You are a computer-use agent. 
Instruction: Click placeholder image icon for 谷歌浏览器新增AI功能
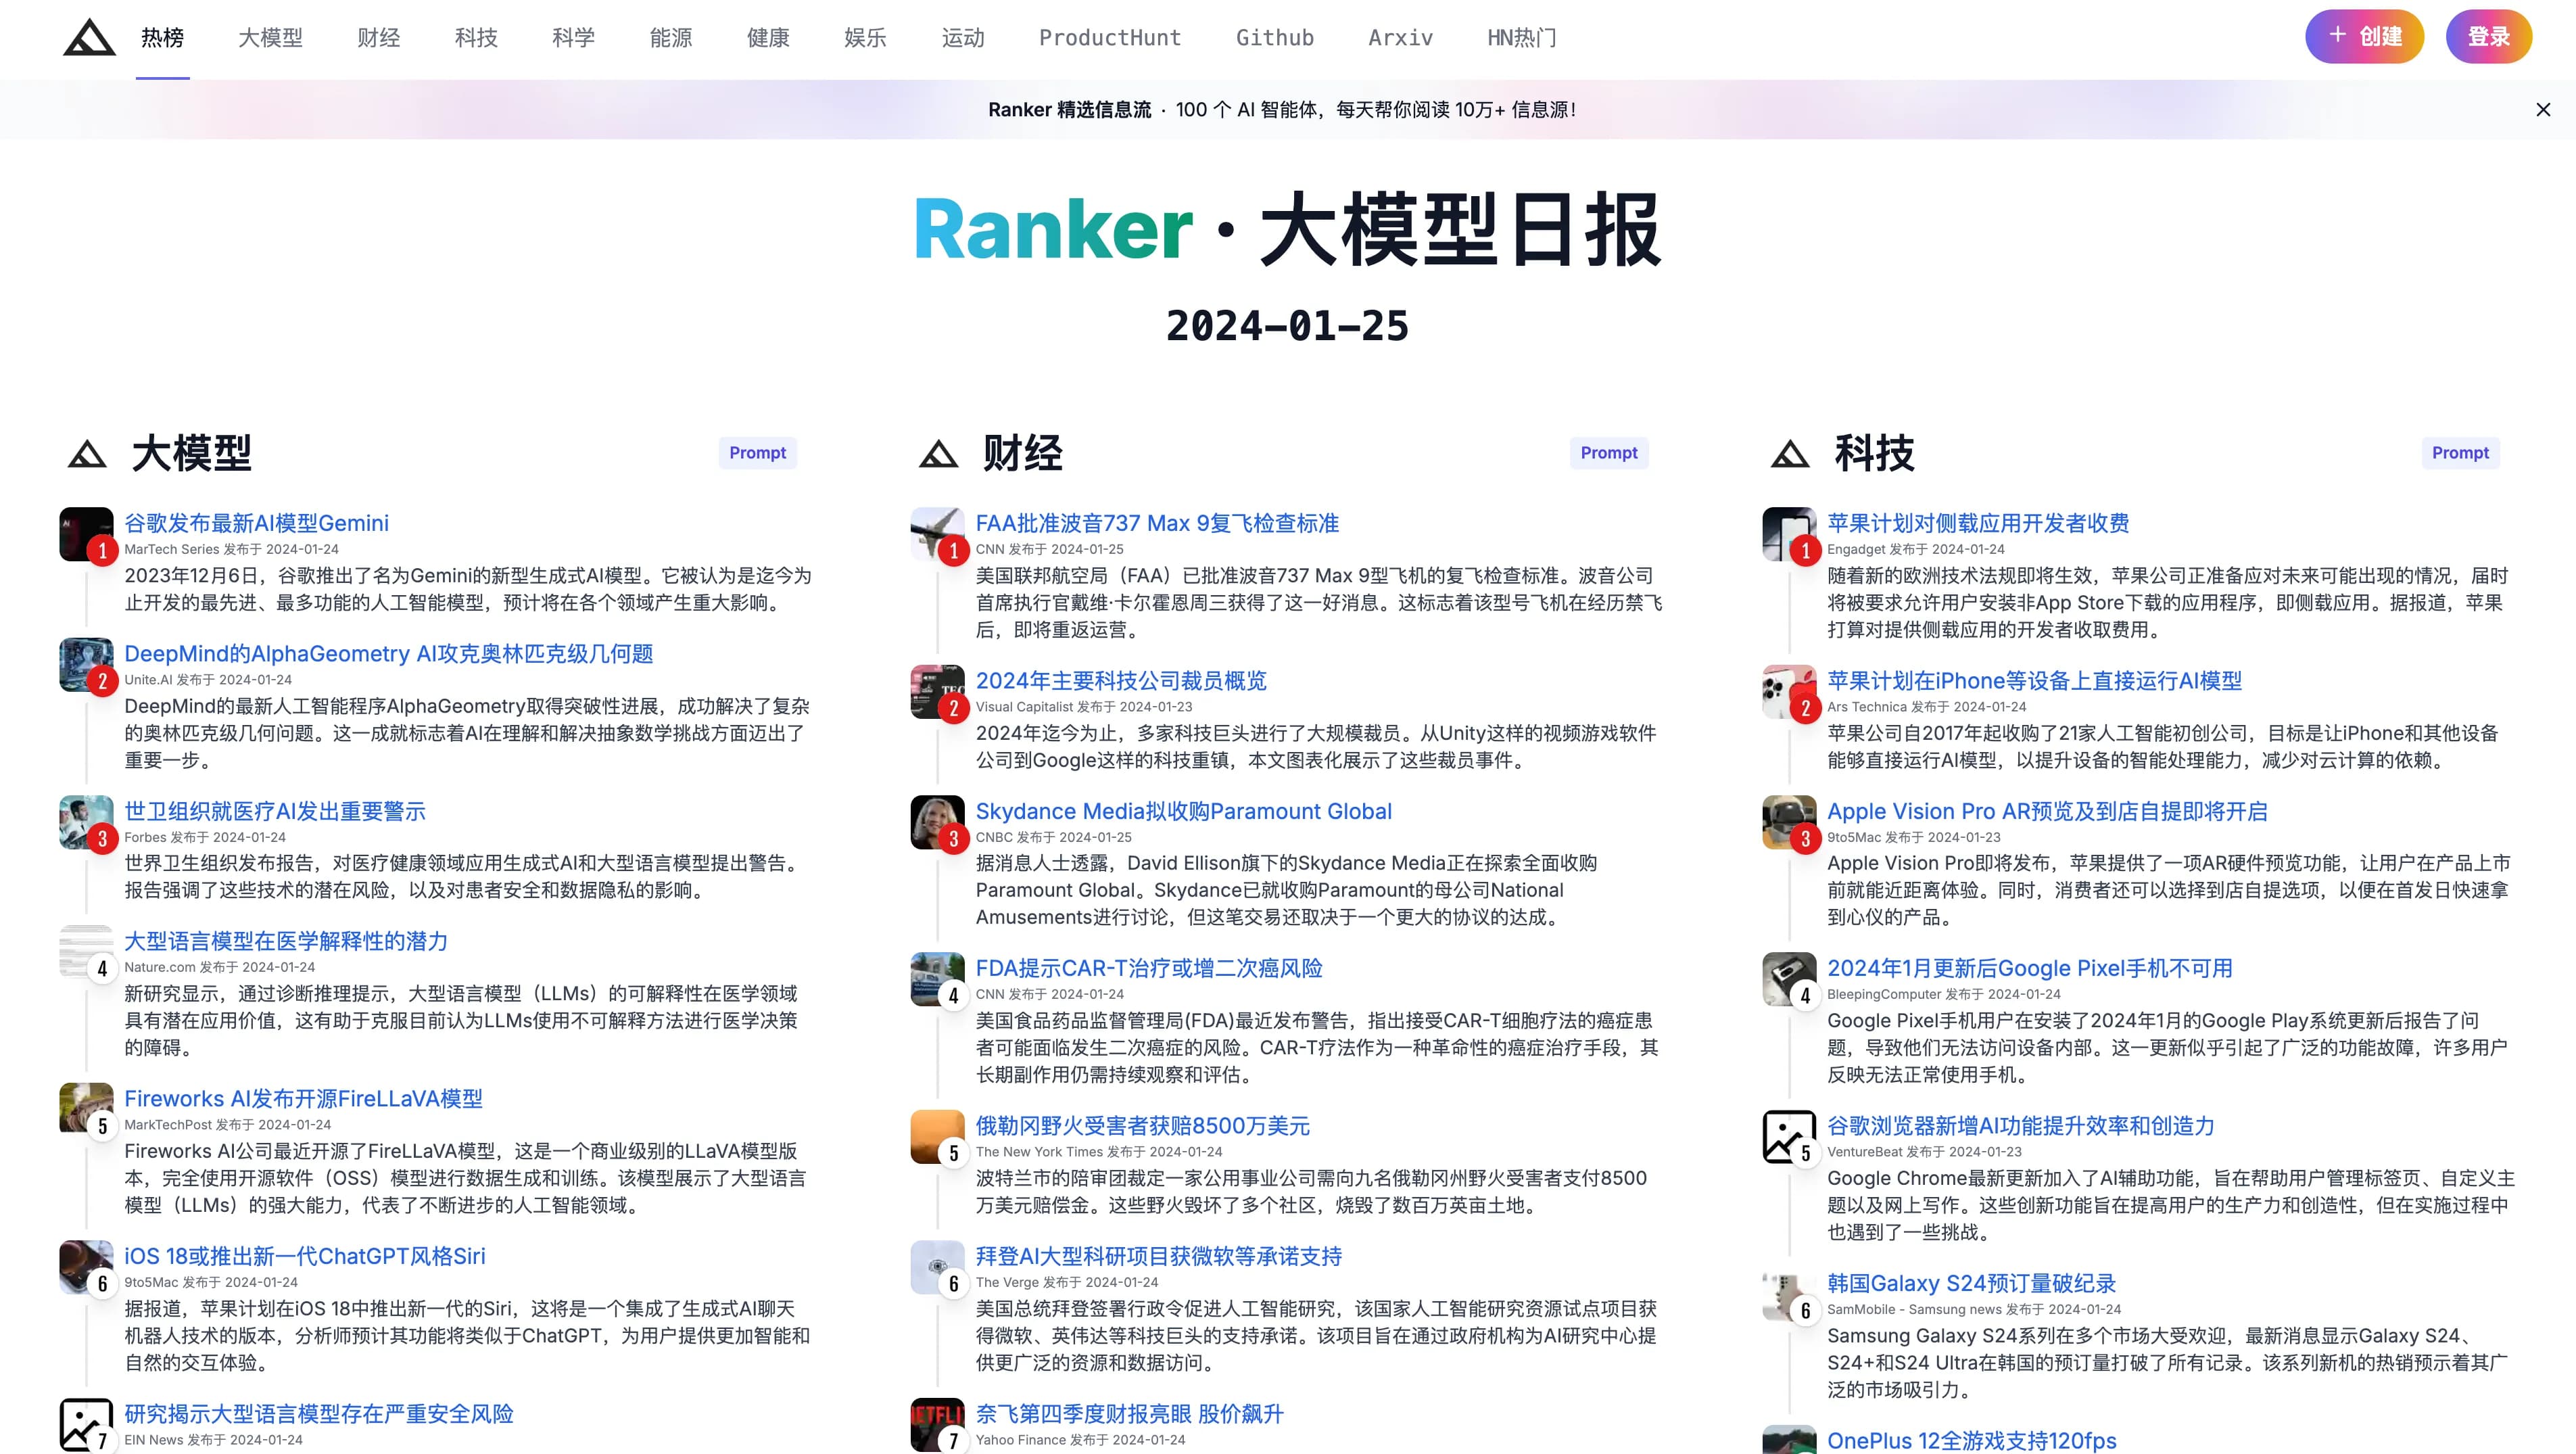pyautogui.click(x=1789, y=1137)
